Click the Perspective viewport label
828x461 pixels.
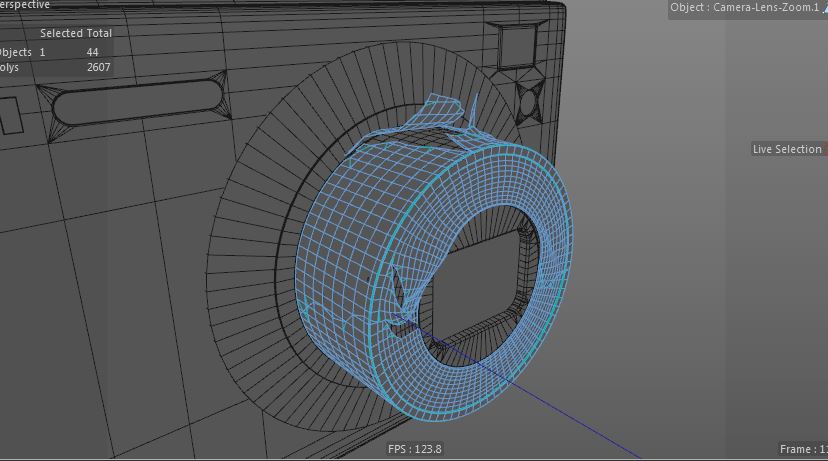coord(24,5)
